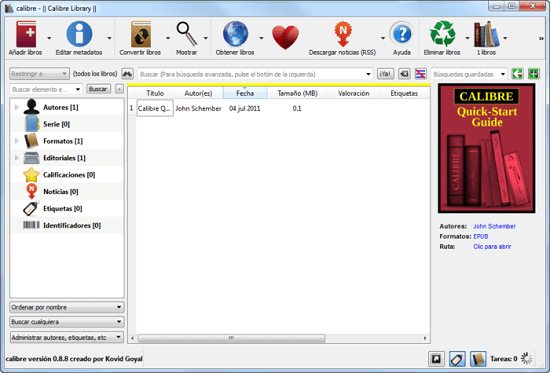The image size is (550, 373).
Task: Open the Ordenar por nombre dropdown
Action: [67, 307]
